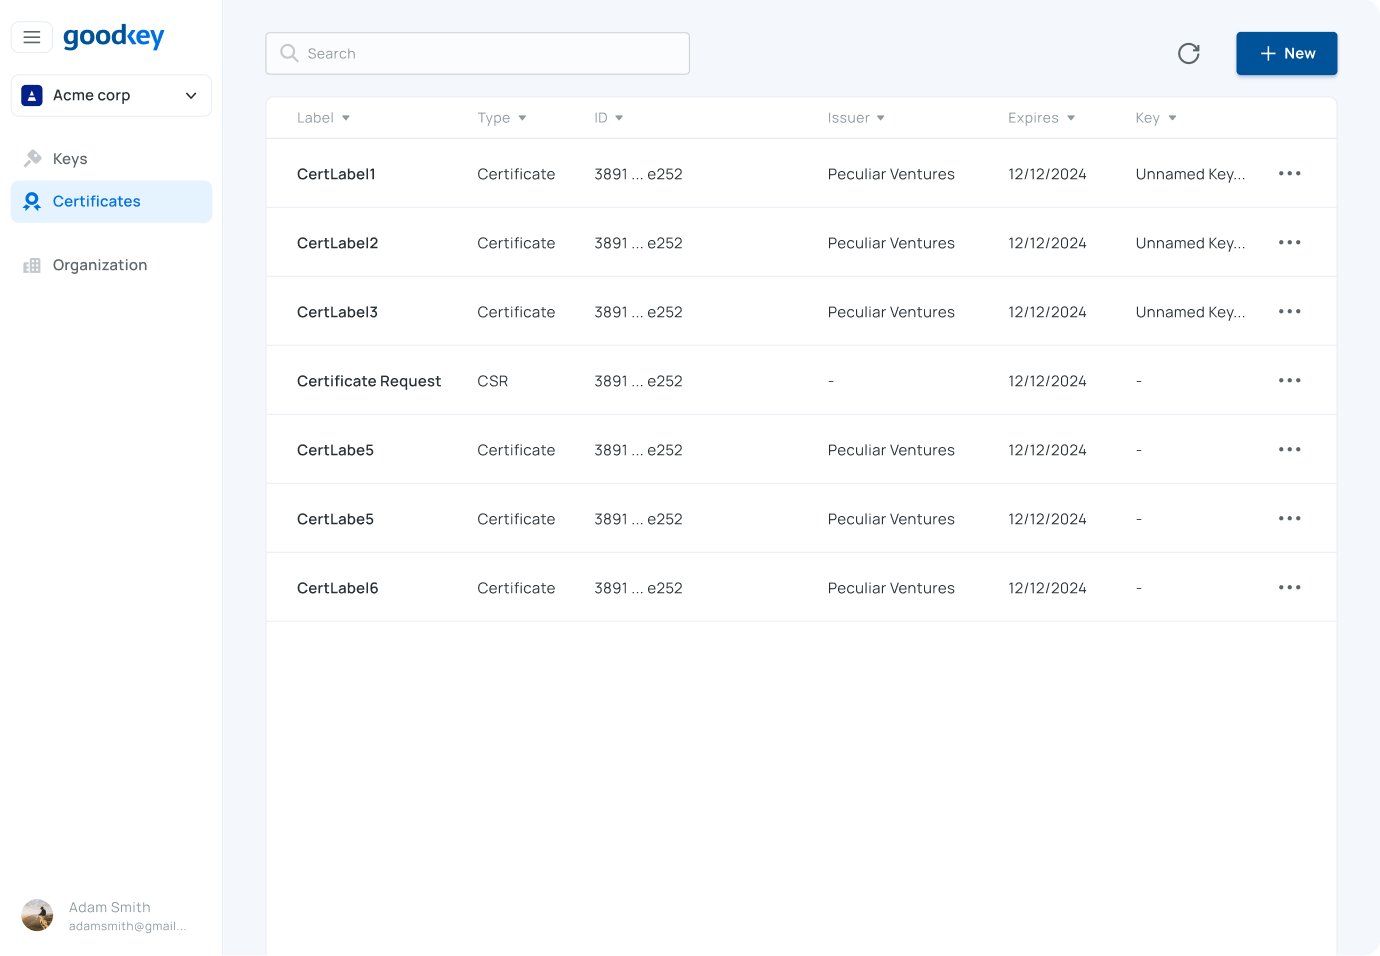Open the hamburger menu
Image resolution: width=1380 pixels, height=956 pixels.
tap(32, 36)
